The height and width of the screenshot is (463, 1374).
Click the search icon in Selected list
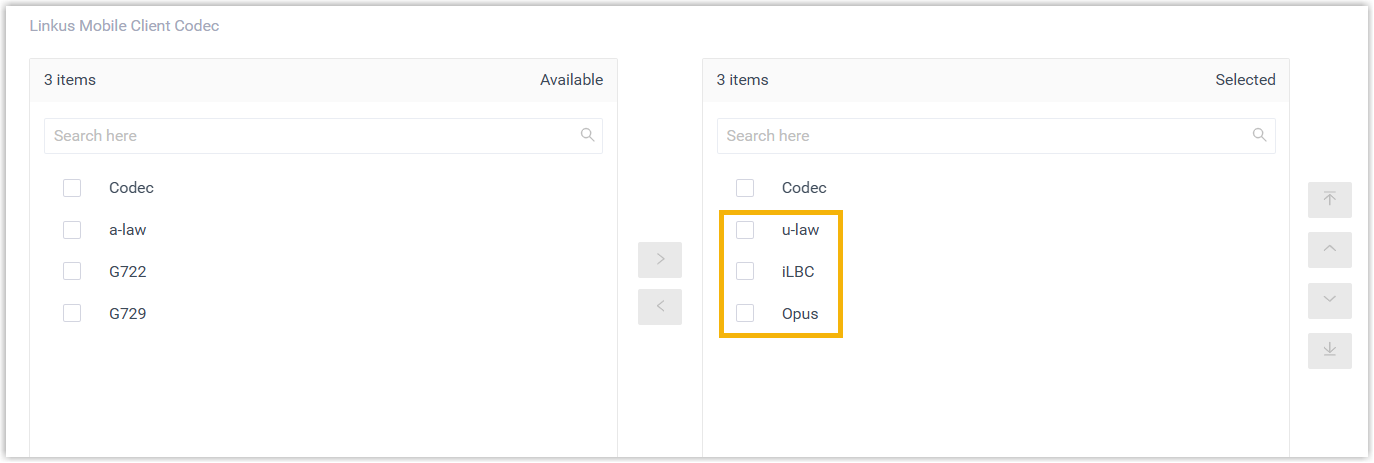[x=1260, y=135]
